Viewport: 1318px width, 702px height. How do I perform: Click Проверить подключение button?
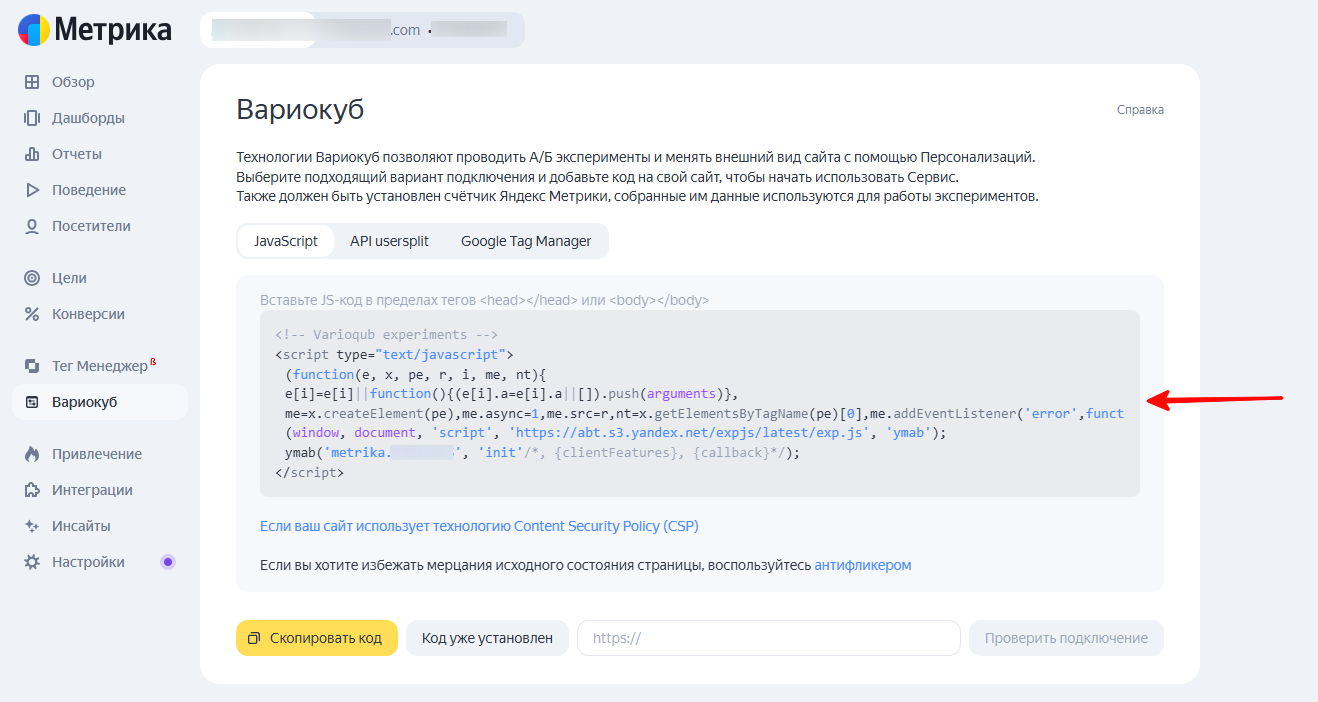point(1066,638)
